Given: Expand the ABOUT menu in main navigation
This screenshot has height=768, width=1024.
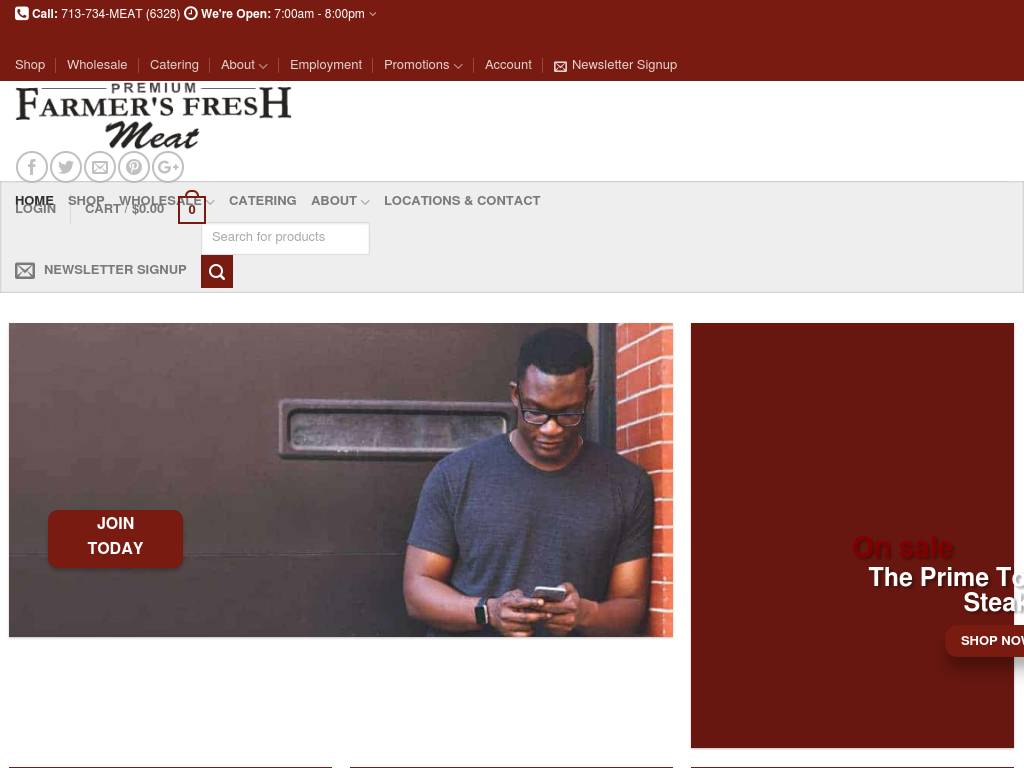Looking at the screenshot, I should tap(340, 200).
